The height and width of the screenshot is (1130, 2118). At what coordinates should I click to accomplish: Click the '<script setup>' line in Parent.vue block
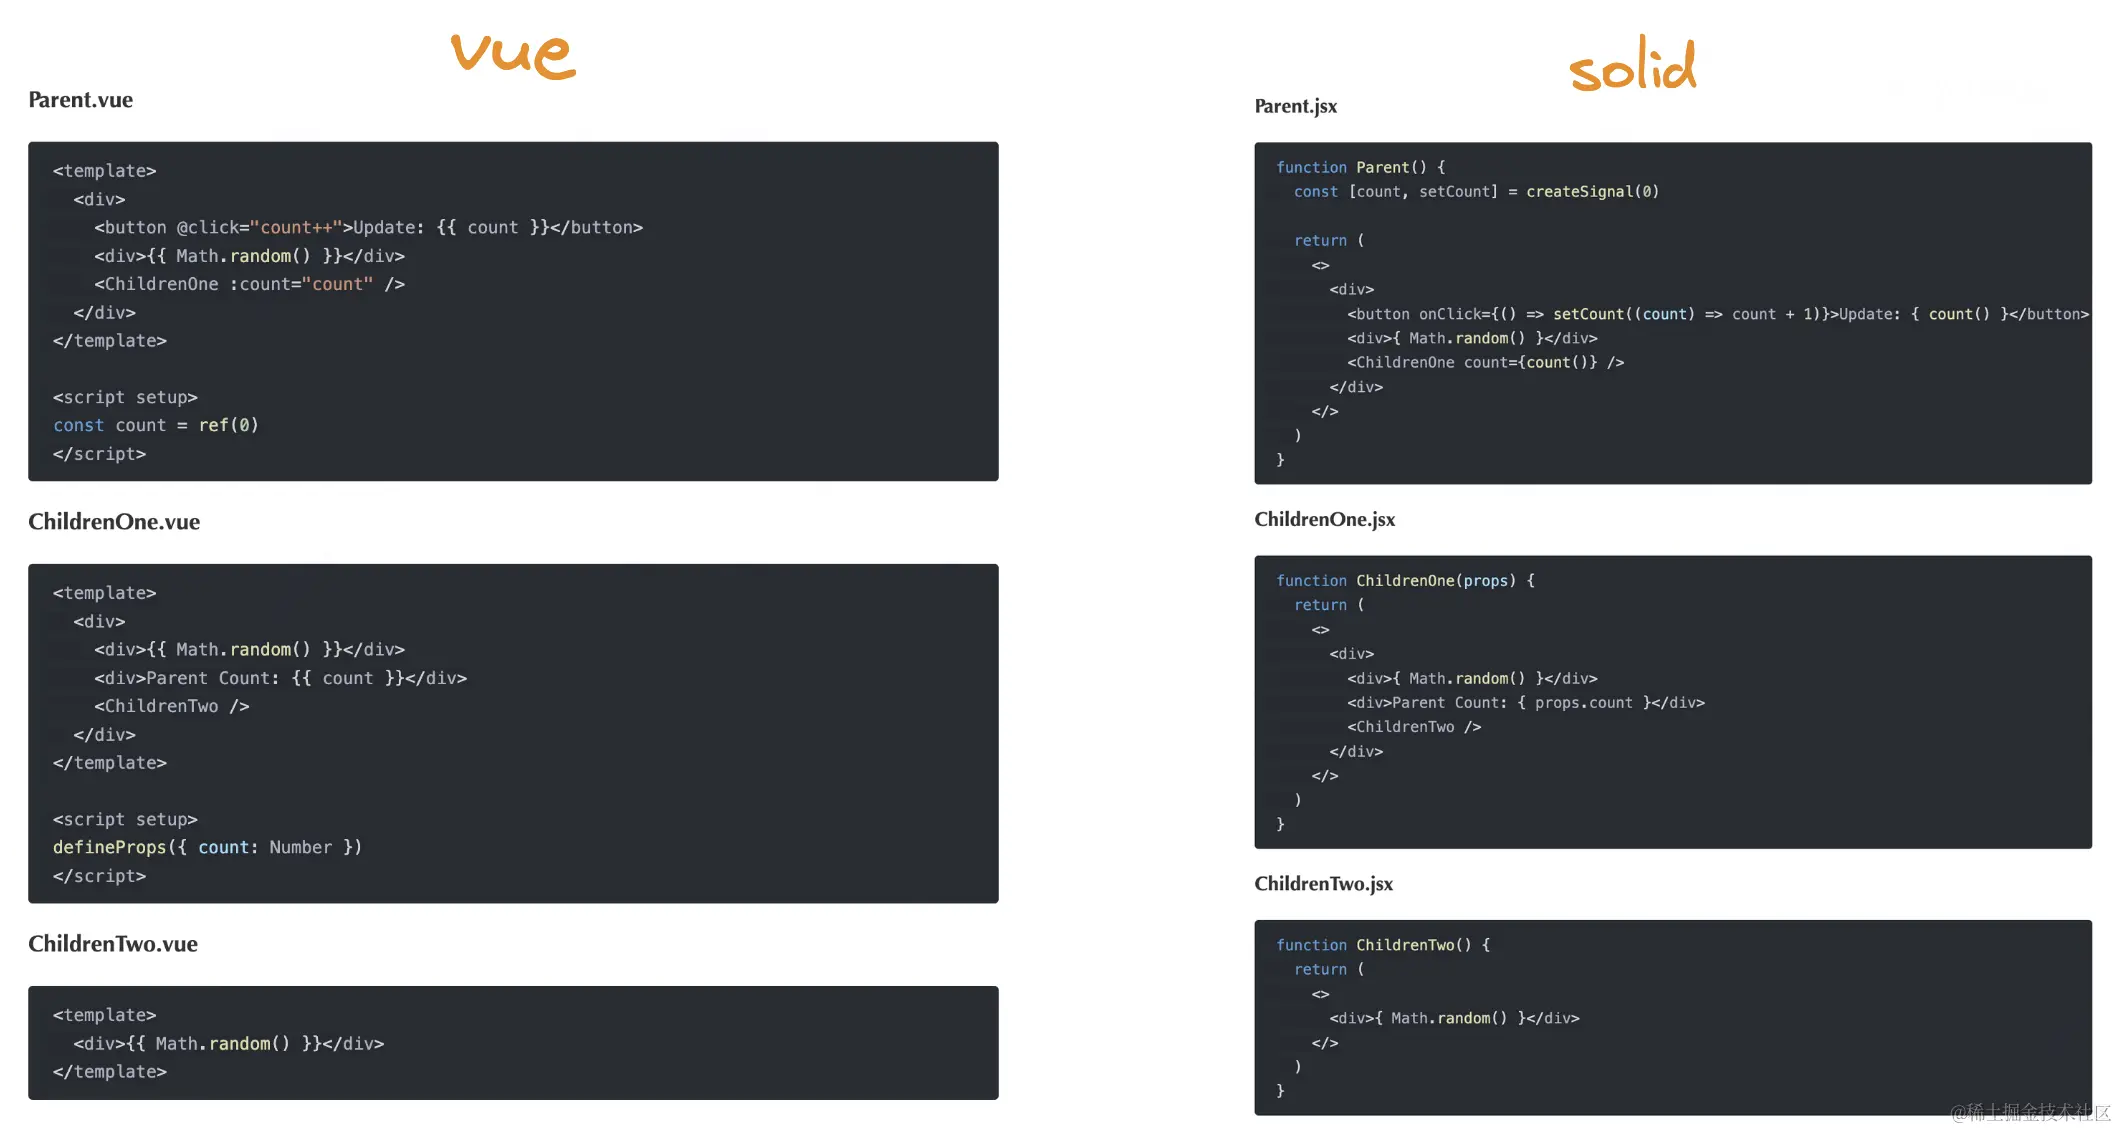(125, 397)
